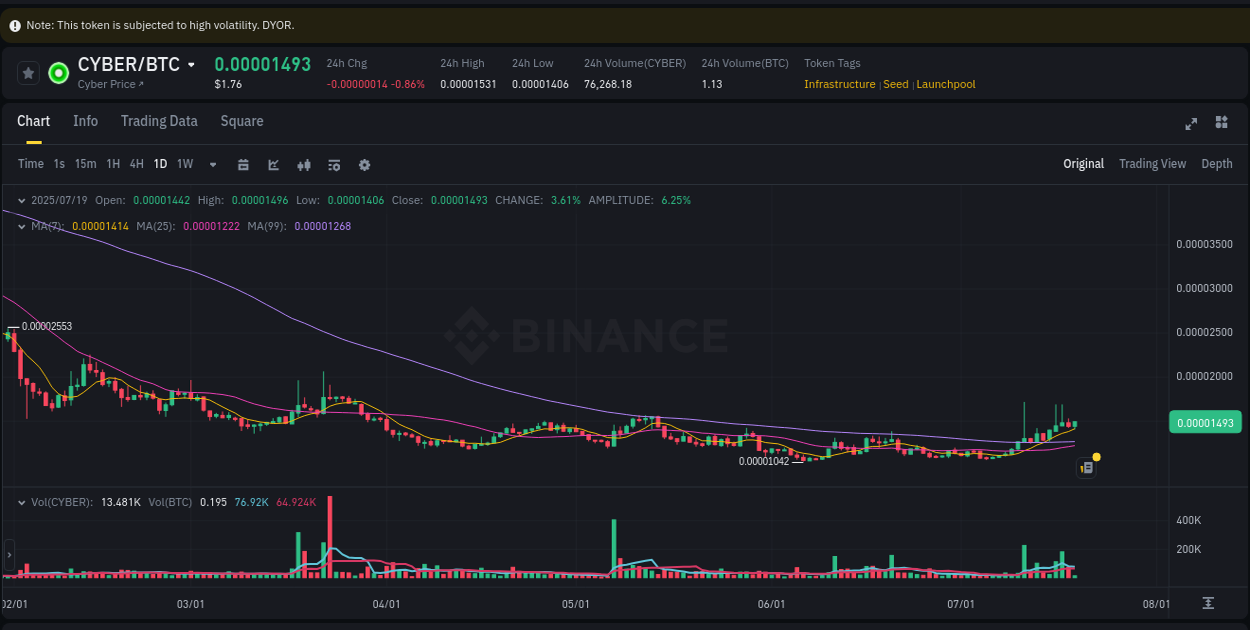Click the calendar date-range icon
This screenshot has height=630, width=1250.
(243, 164)
